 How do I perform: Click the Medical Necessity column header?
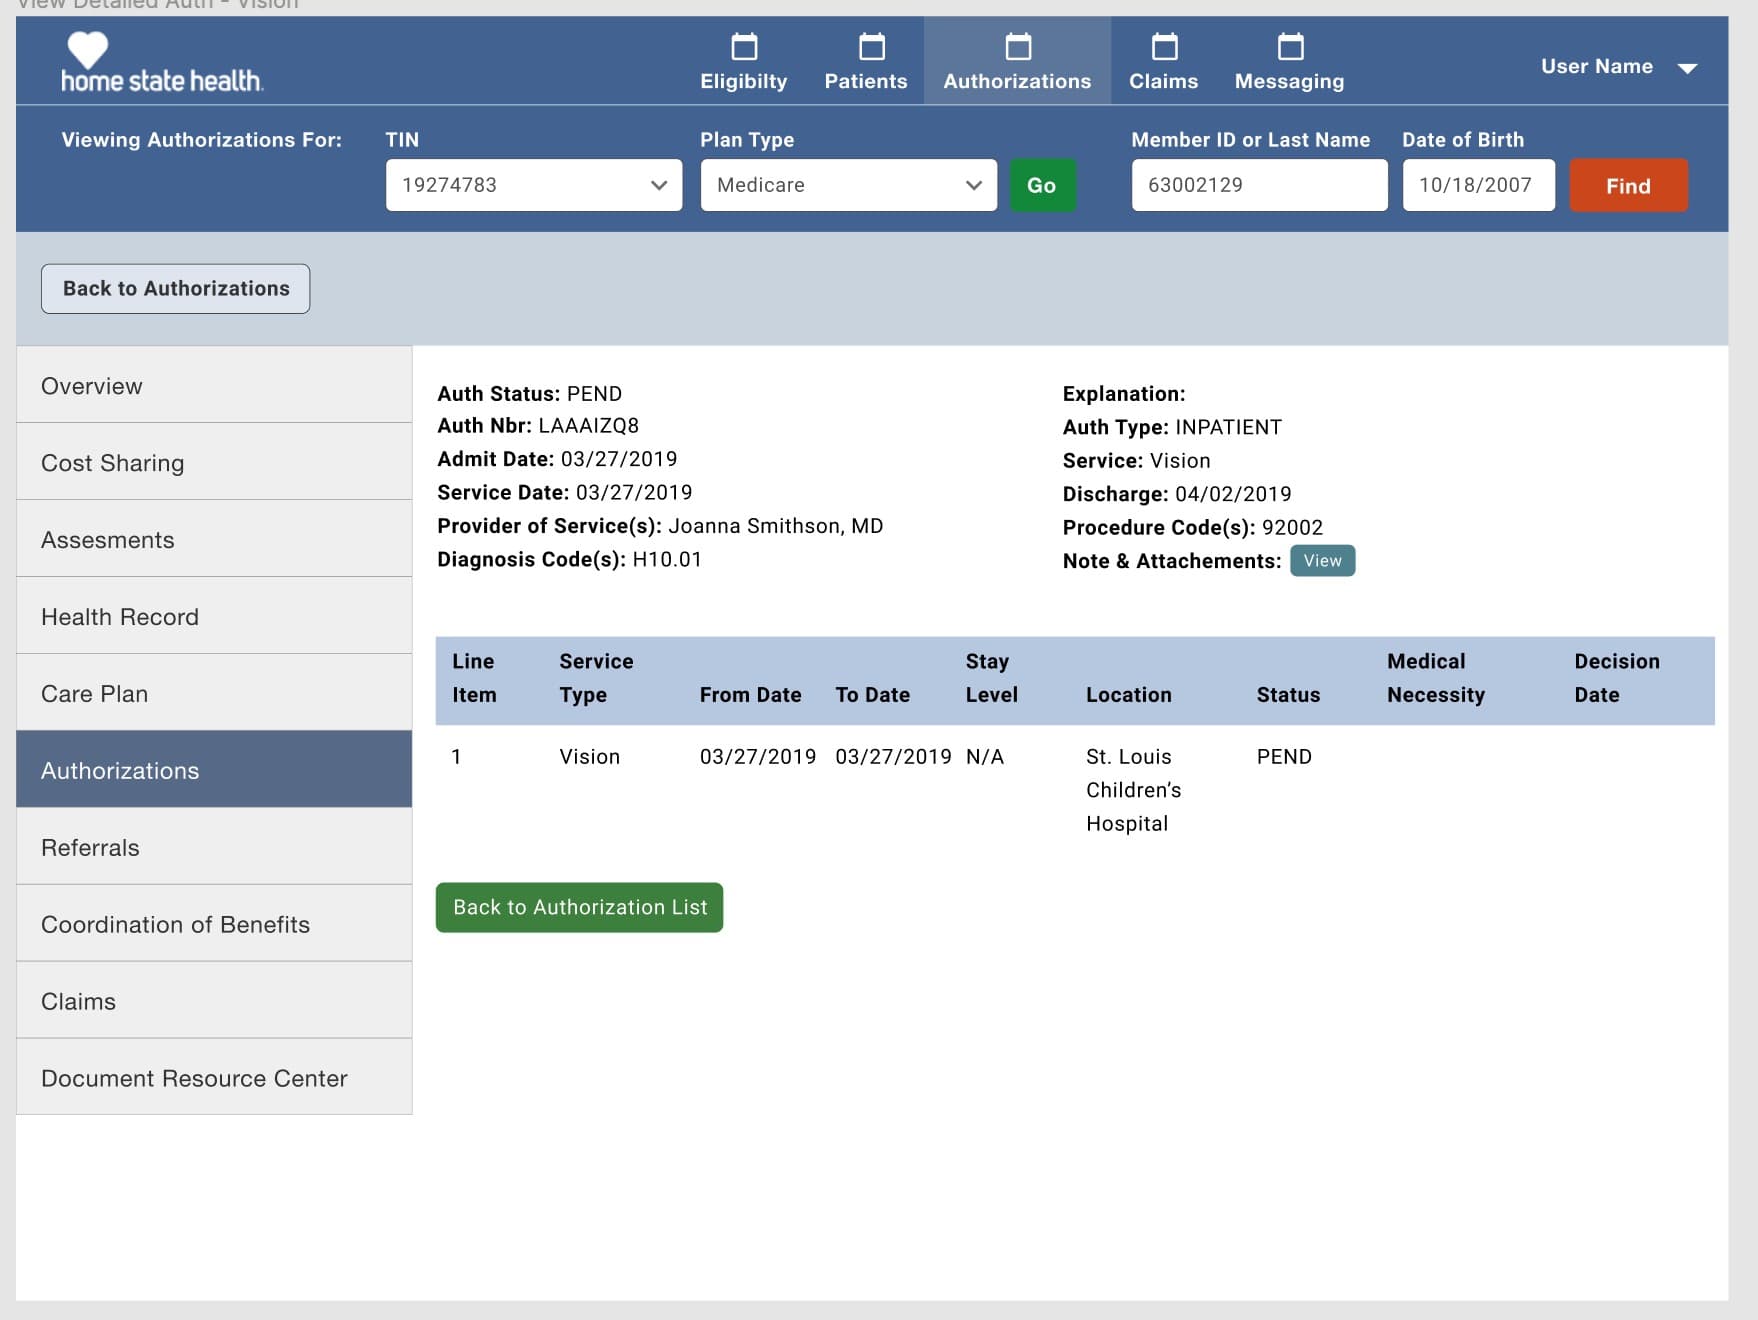click(1435, 678)
